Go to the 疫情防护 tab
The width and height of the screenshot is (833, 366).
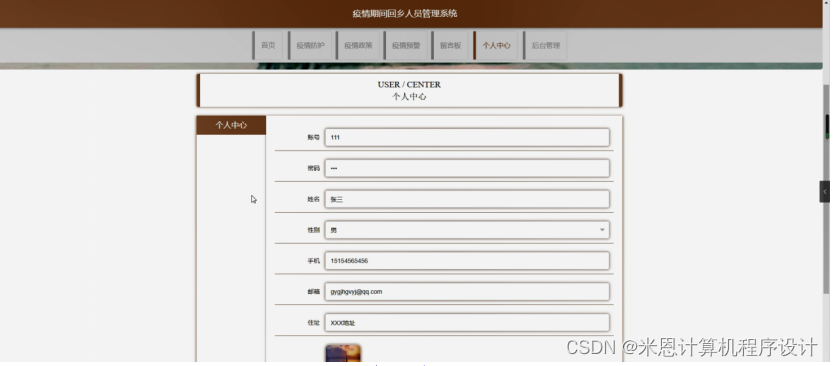point(310,46)
